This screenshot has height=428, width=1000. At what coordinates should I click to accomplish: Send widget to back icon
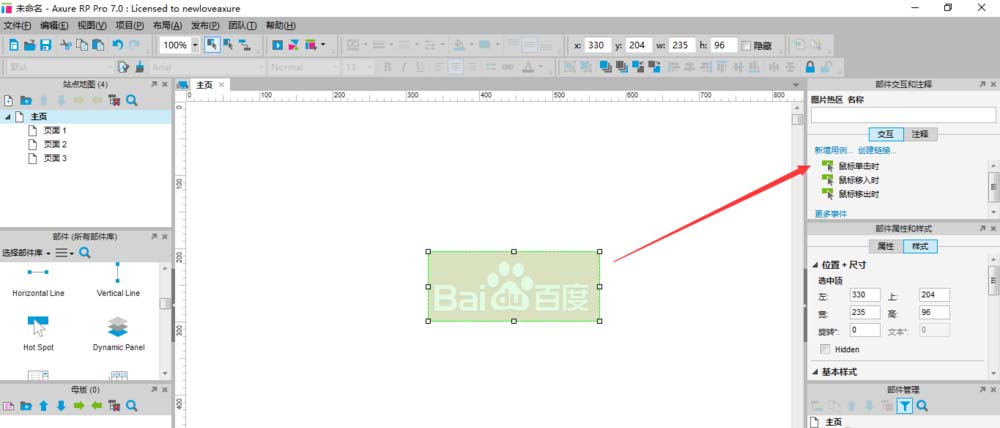pos(622,67)
